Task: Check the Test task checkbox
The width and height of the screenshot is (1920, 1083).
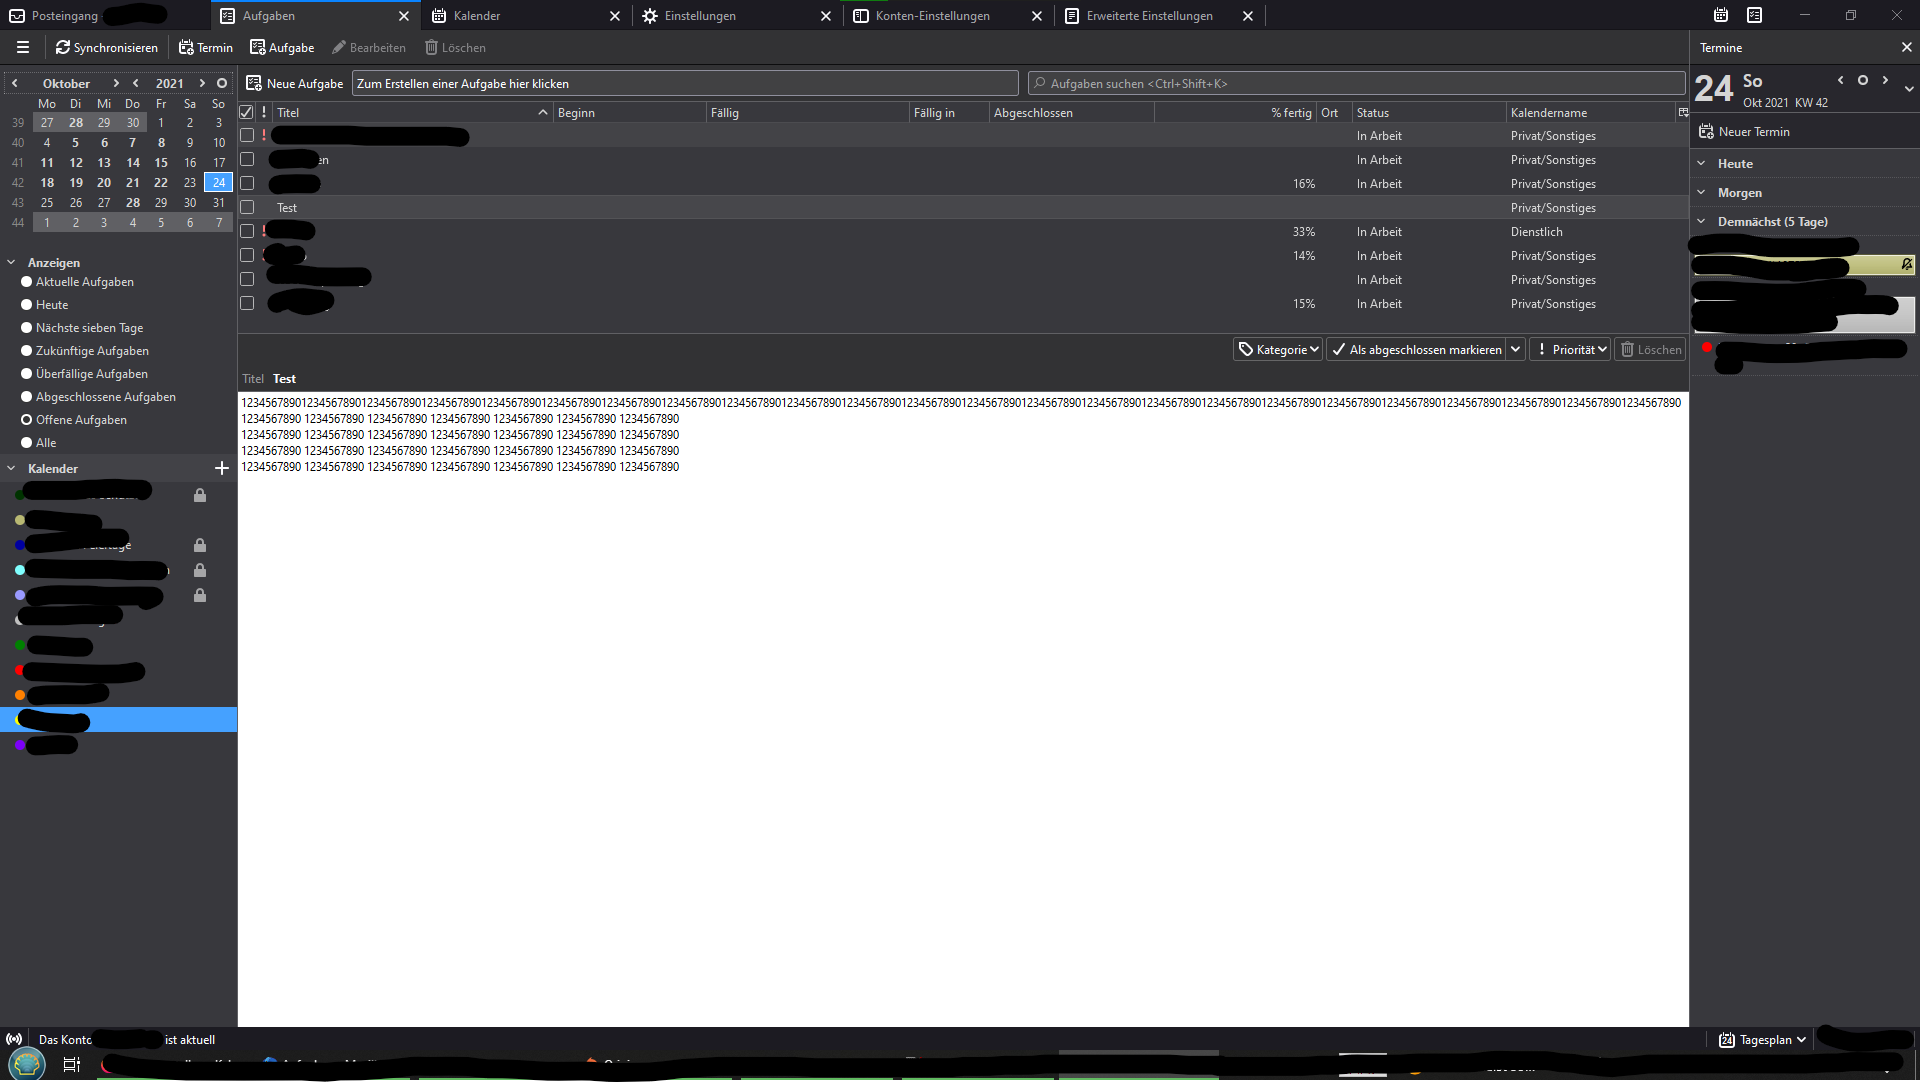Action: click(247, 208)
